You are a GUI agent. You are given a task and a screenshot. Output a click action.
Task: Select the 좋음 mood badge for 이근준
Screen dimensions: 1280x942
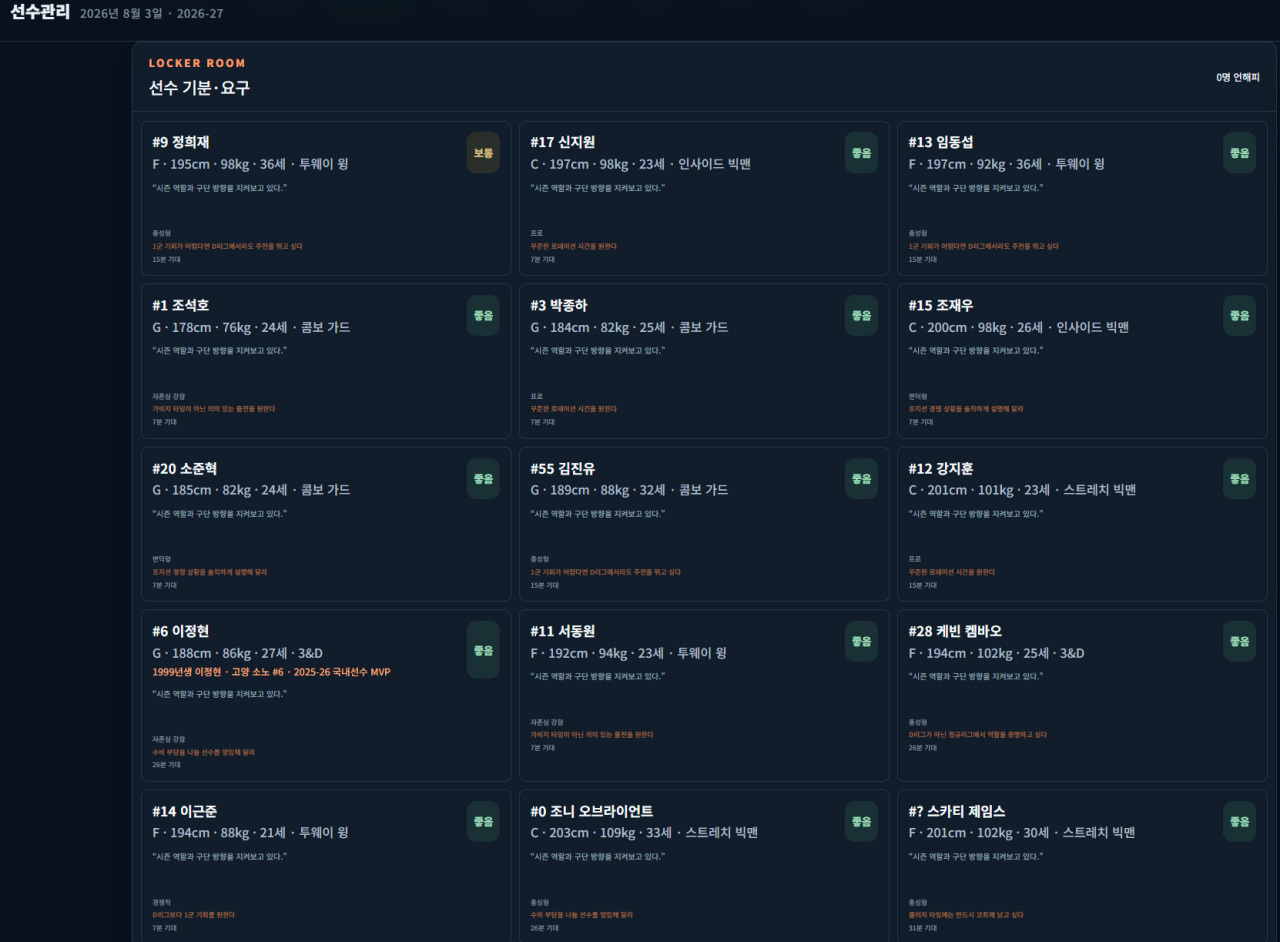tap(483, 821)
